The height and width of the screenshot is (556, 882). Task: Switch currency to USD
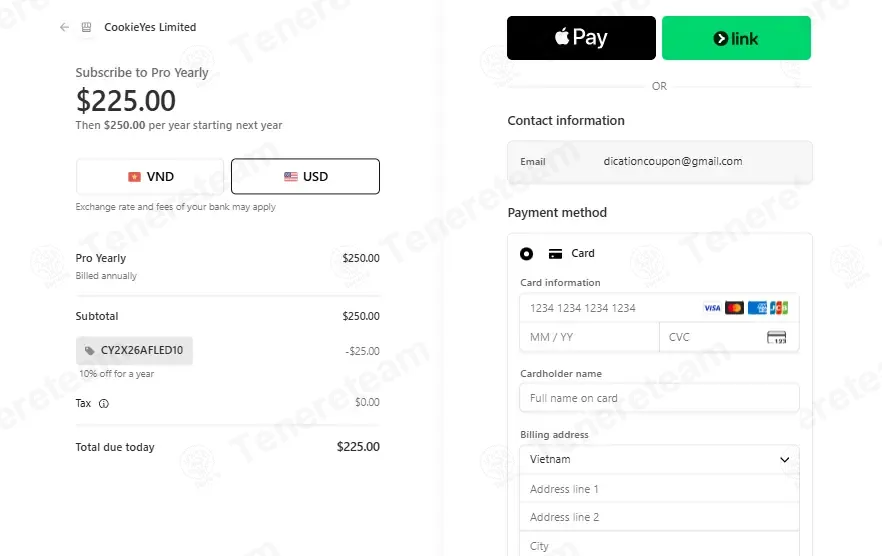[305, 177]
